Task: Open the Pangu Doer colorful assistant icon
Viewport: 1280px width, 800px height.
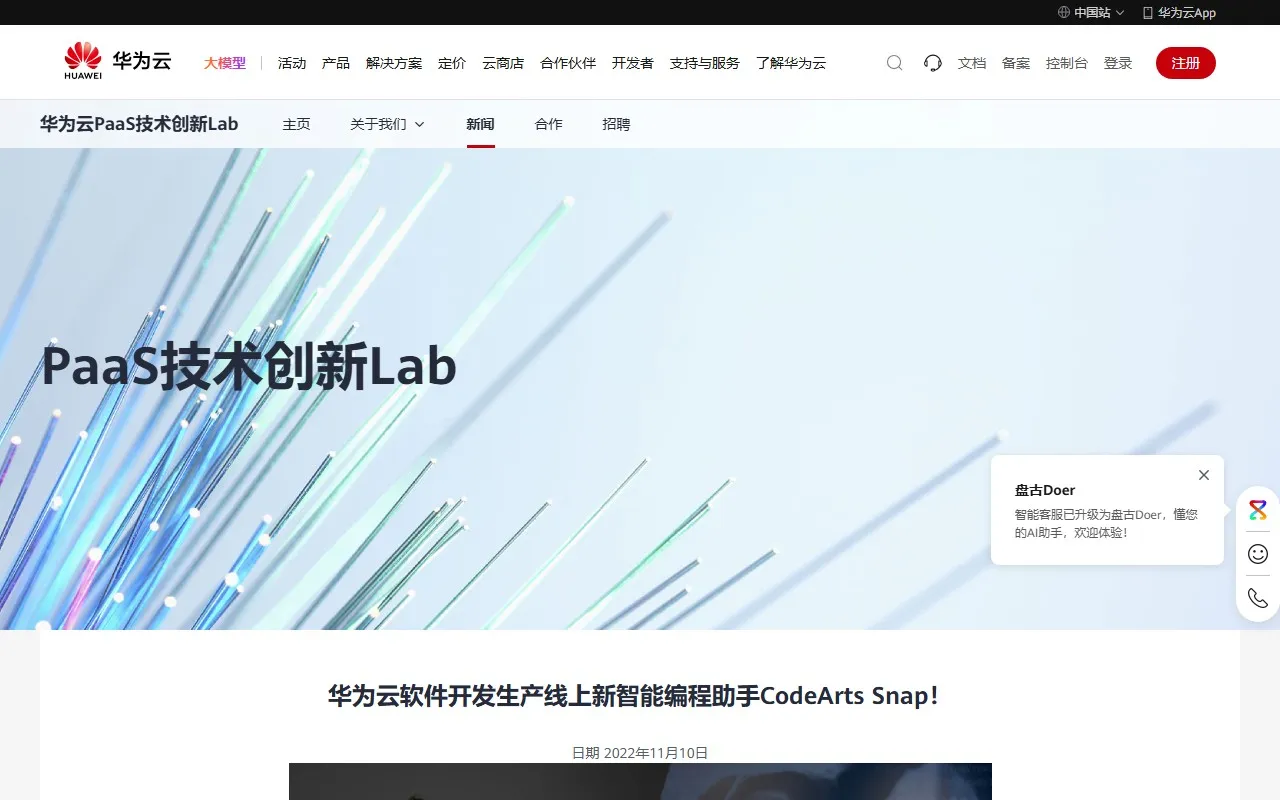Action: 1258,510
